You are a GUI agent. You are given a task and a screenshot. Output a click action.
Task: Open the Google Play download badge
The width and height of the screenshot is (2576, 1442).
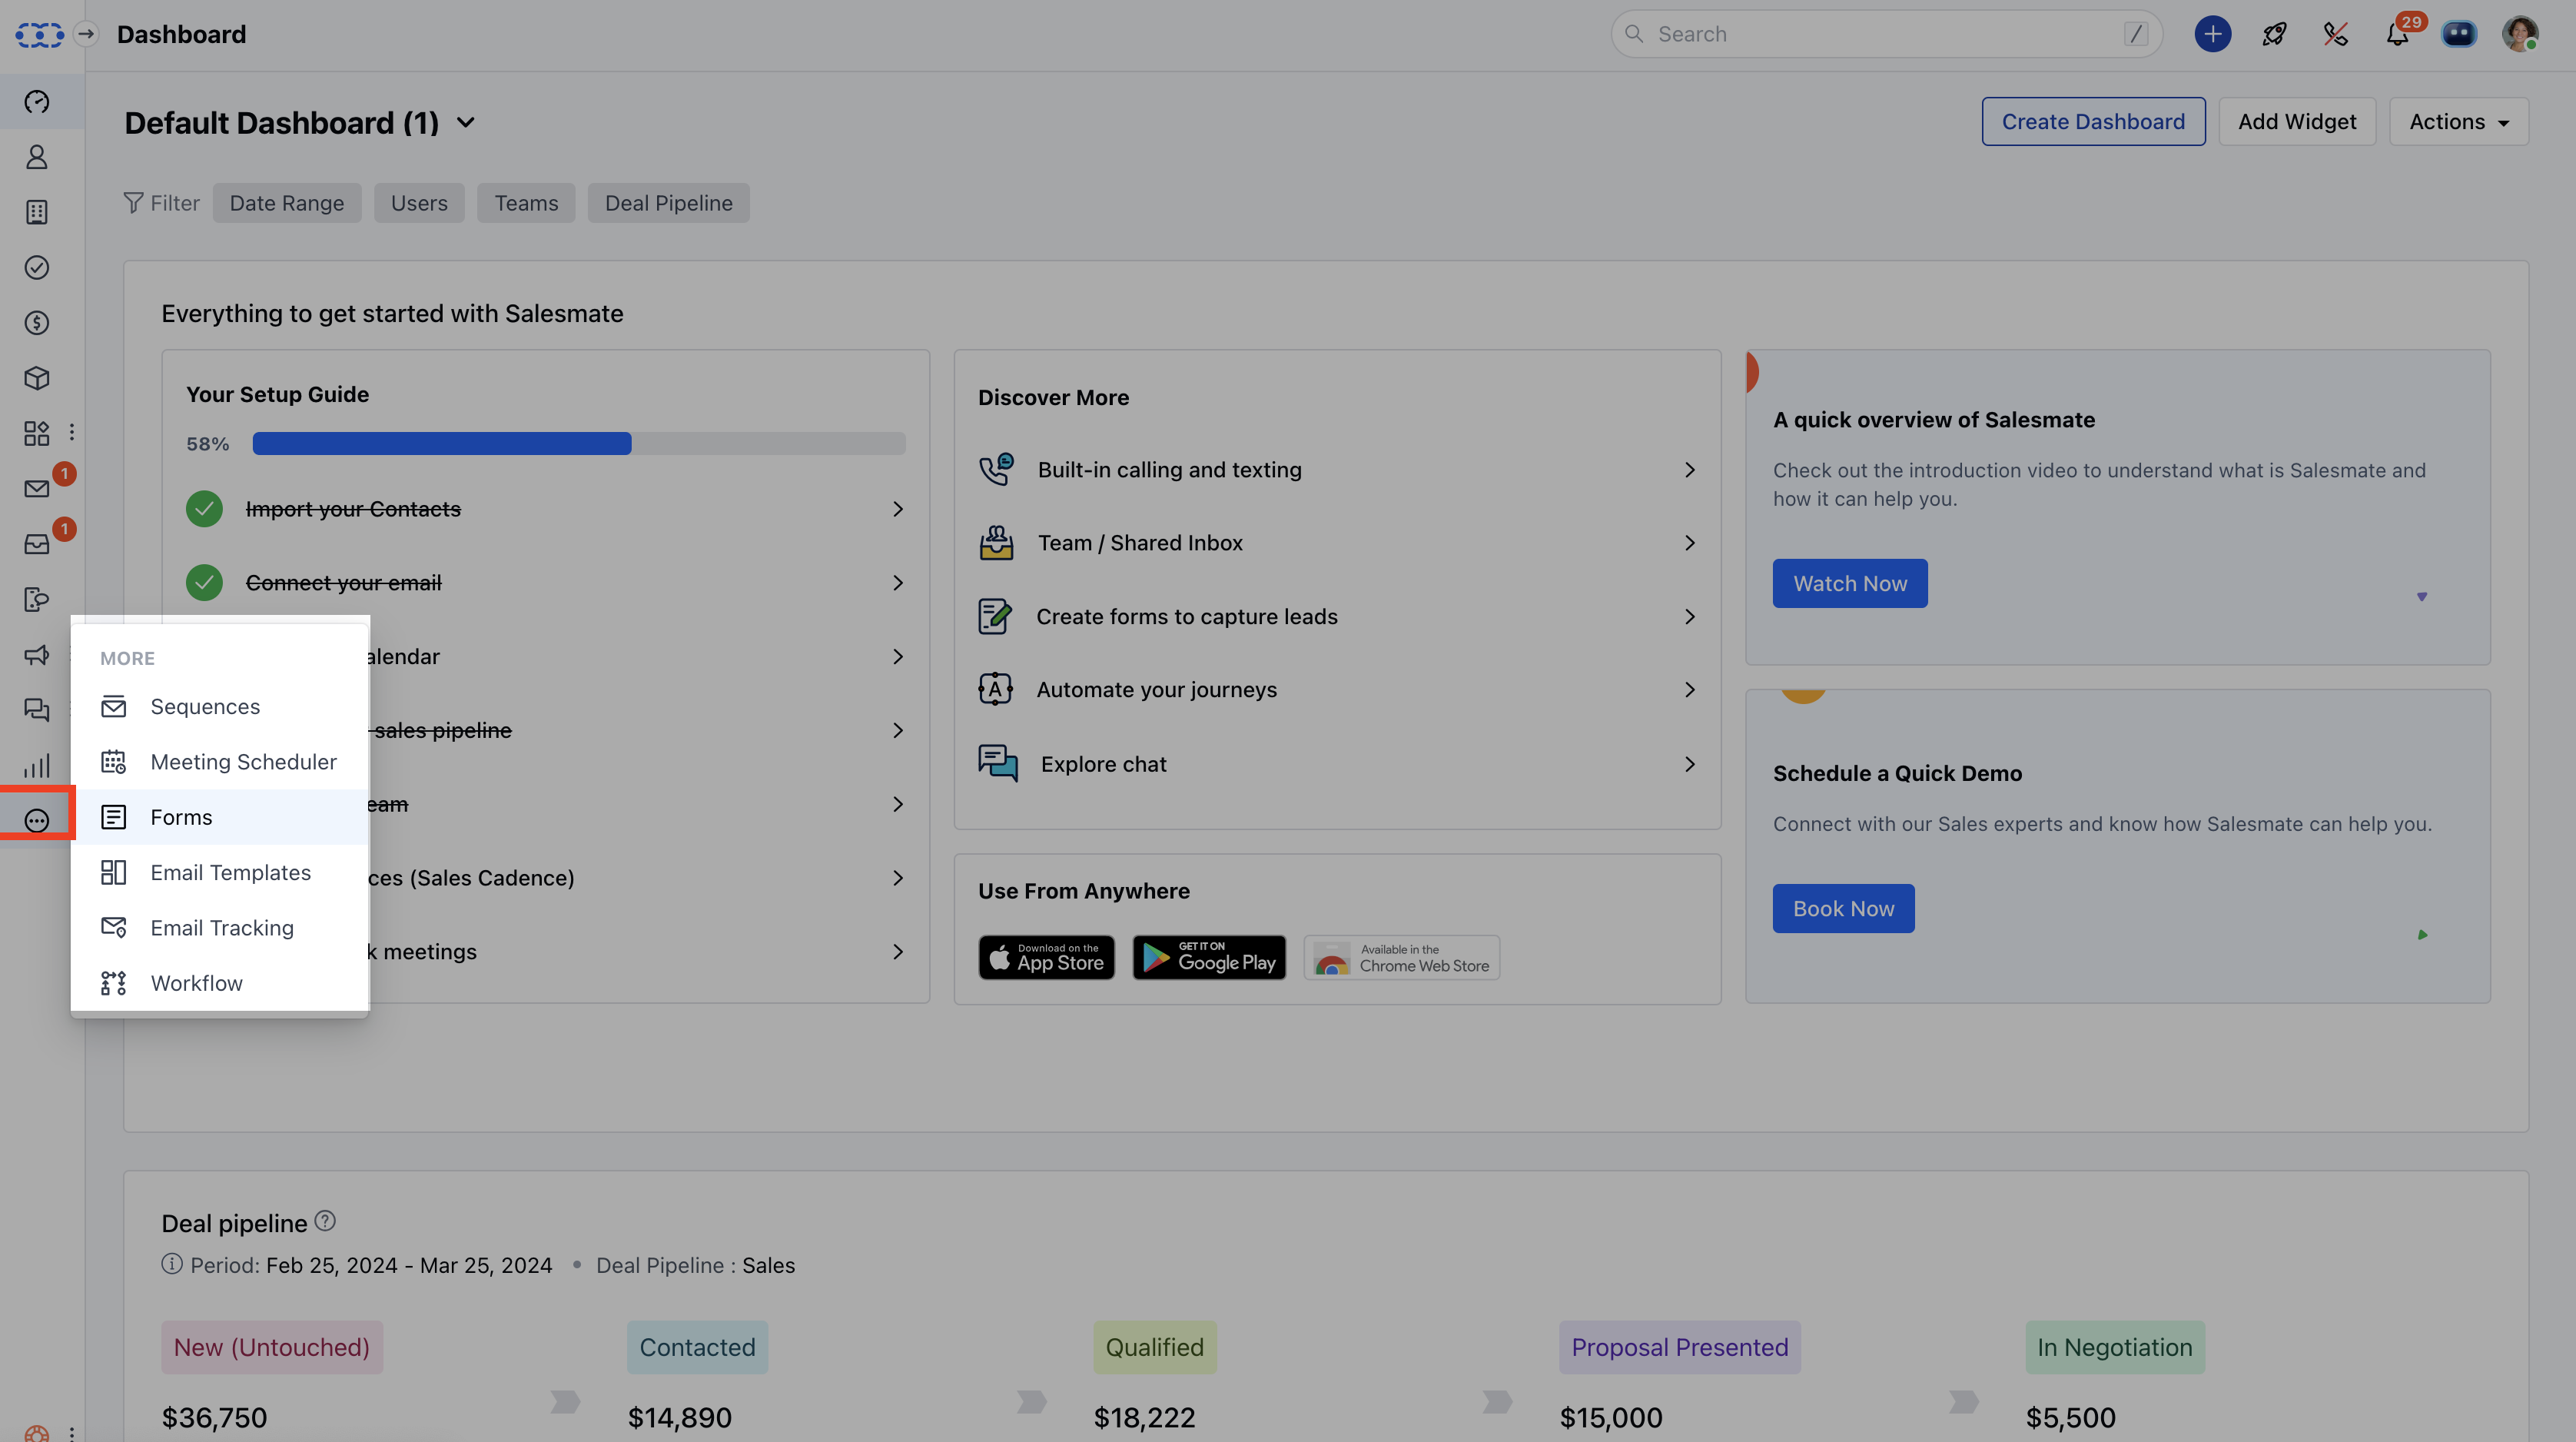(x=1209, y=957)
